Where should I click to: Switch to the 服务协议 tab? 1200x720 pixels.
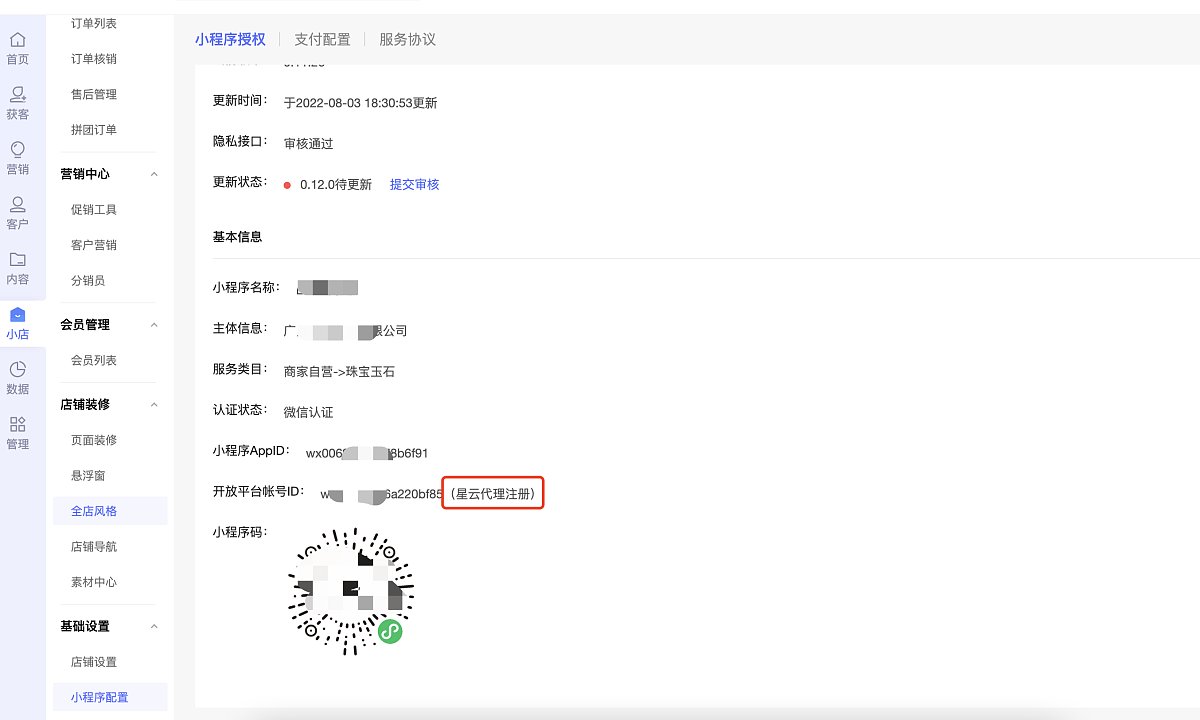(x=407, y=39)
